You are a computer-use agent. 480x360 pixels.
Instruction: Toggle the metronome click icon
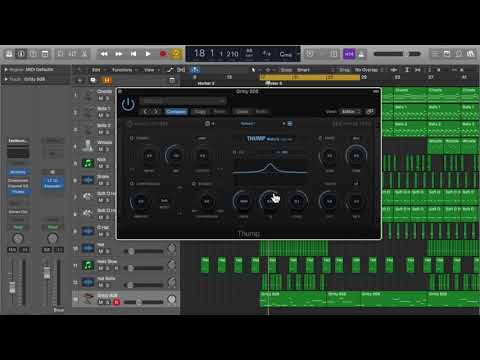(362, 54)
